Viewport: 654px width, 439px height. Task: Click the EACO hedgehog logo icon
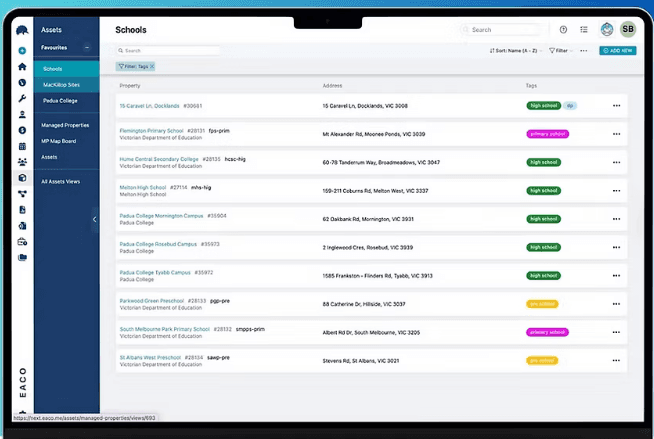tap(22, 30)
